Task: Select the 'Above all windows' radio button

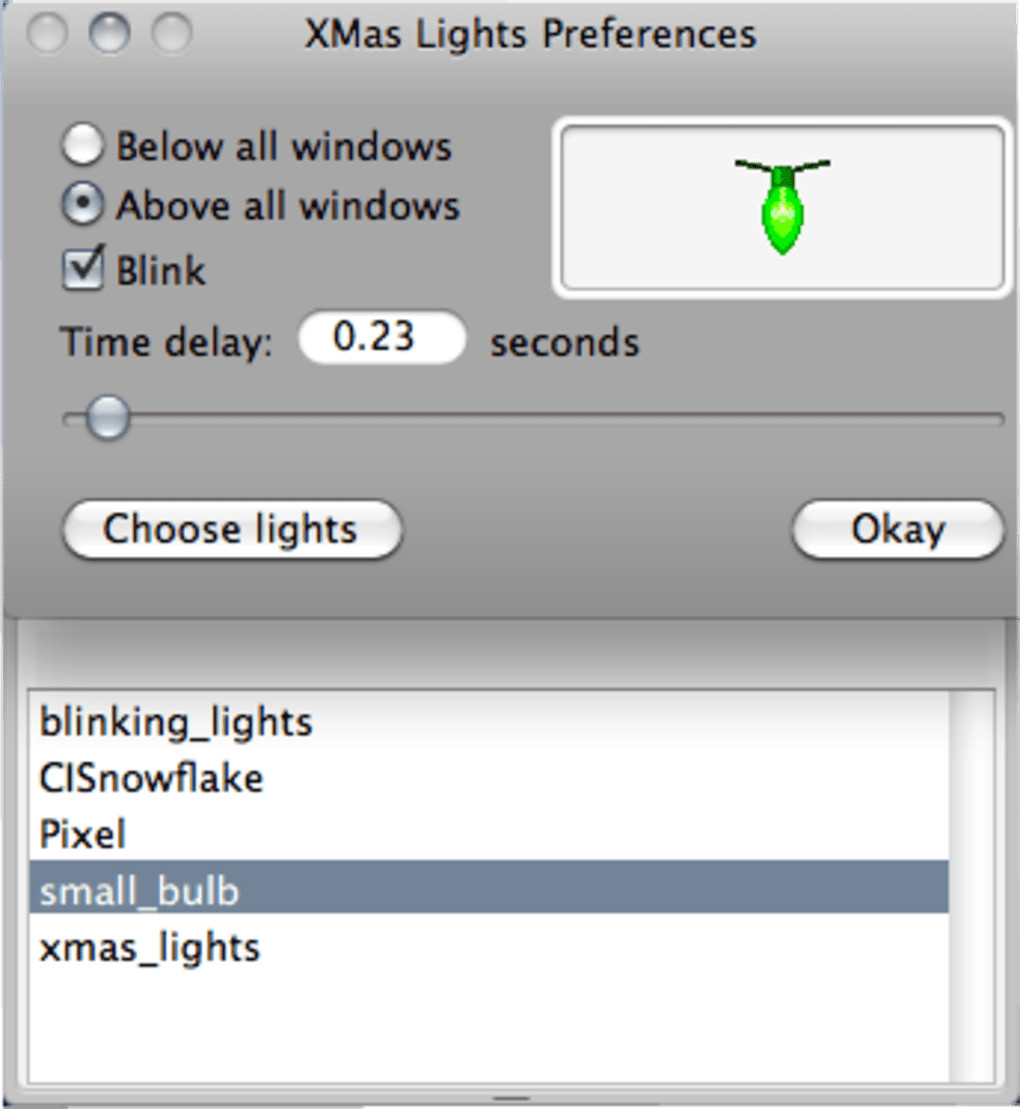Action: pyautogui.click(x=83, y=206)
